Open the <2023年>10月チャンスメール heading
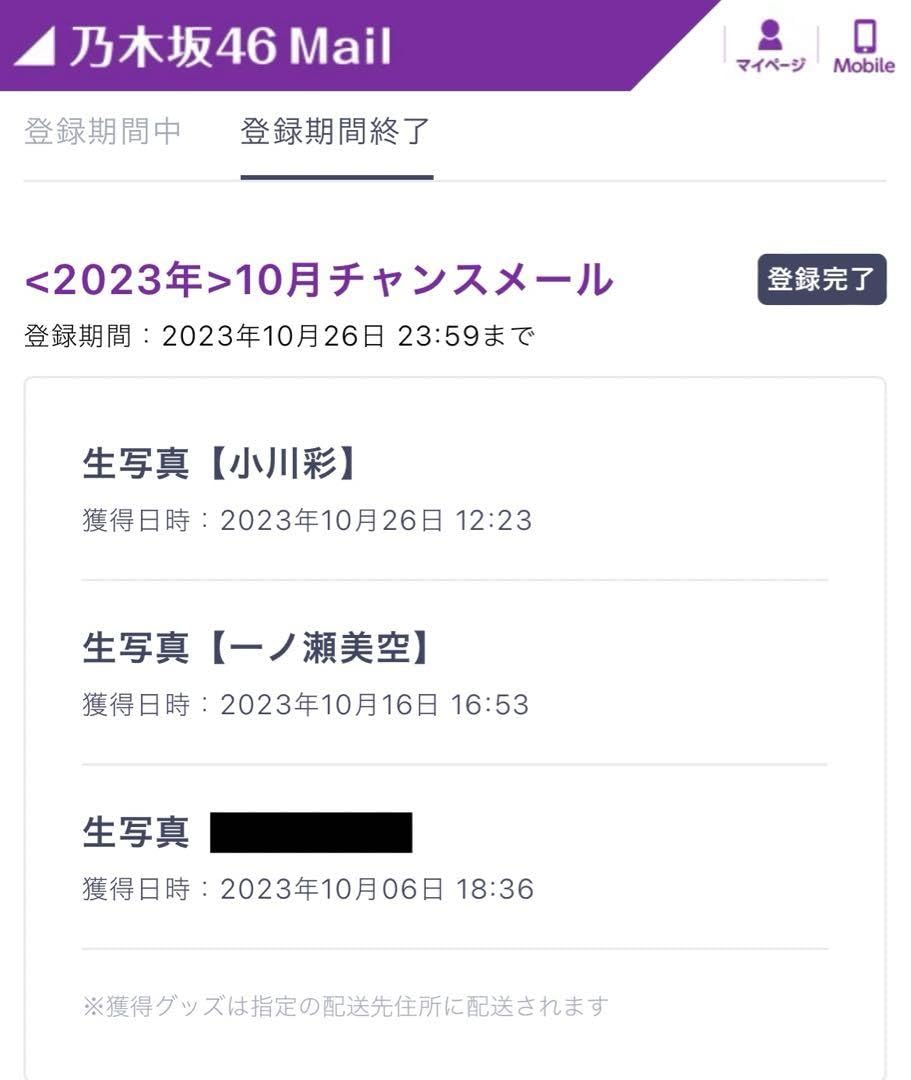Screen dimensions: 911x1080 pyautogui.click(x=318, y=281)
